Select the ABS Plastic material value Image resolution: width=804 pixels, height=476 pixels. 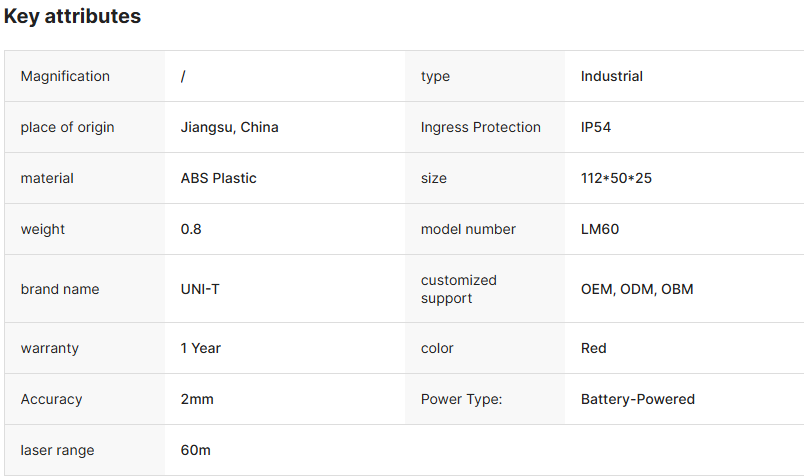pos(218,178)
